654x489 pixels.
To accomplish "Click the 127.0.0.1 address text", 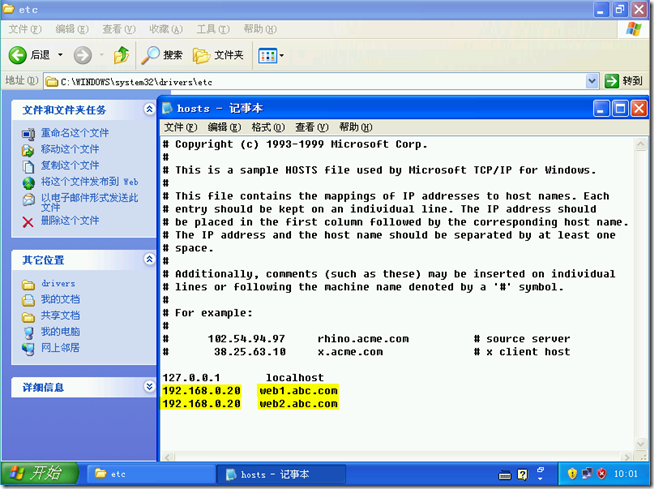I will coord(191,378).
